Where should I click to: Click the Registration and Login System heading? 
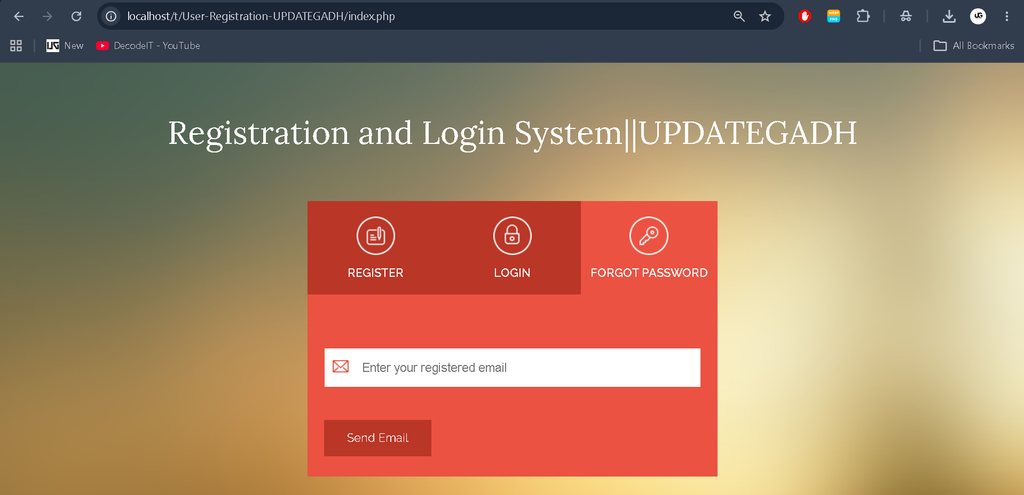[x=512, y=134]
